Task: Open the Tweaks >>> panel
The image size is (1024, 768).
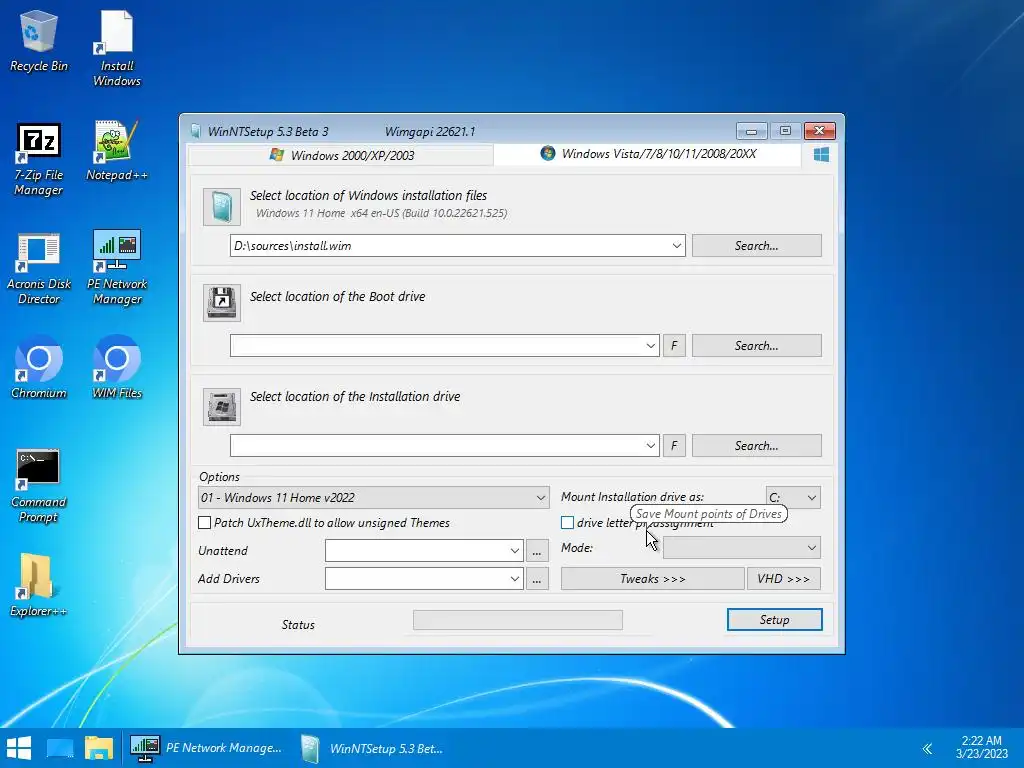Action: [652, 579]
